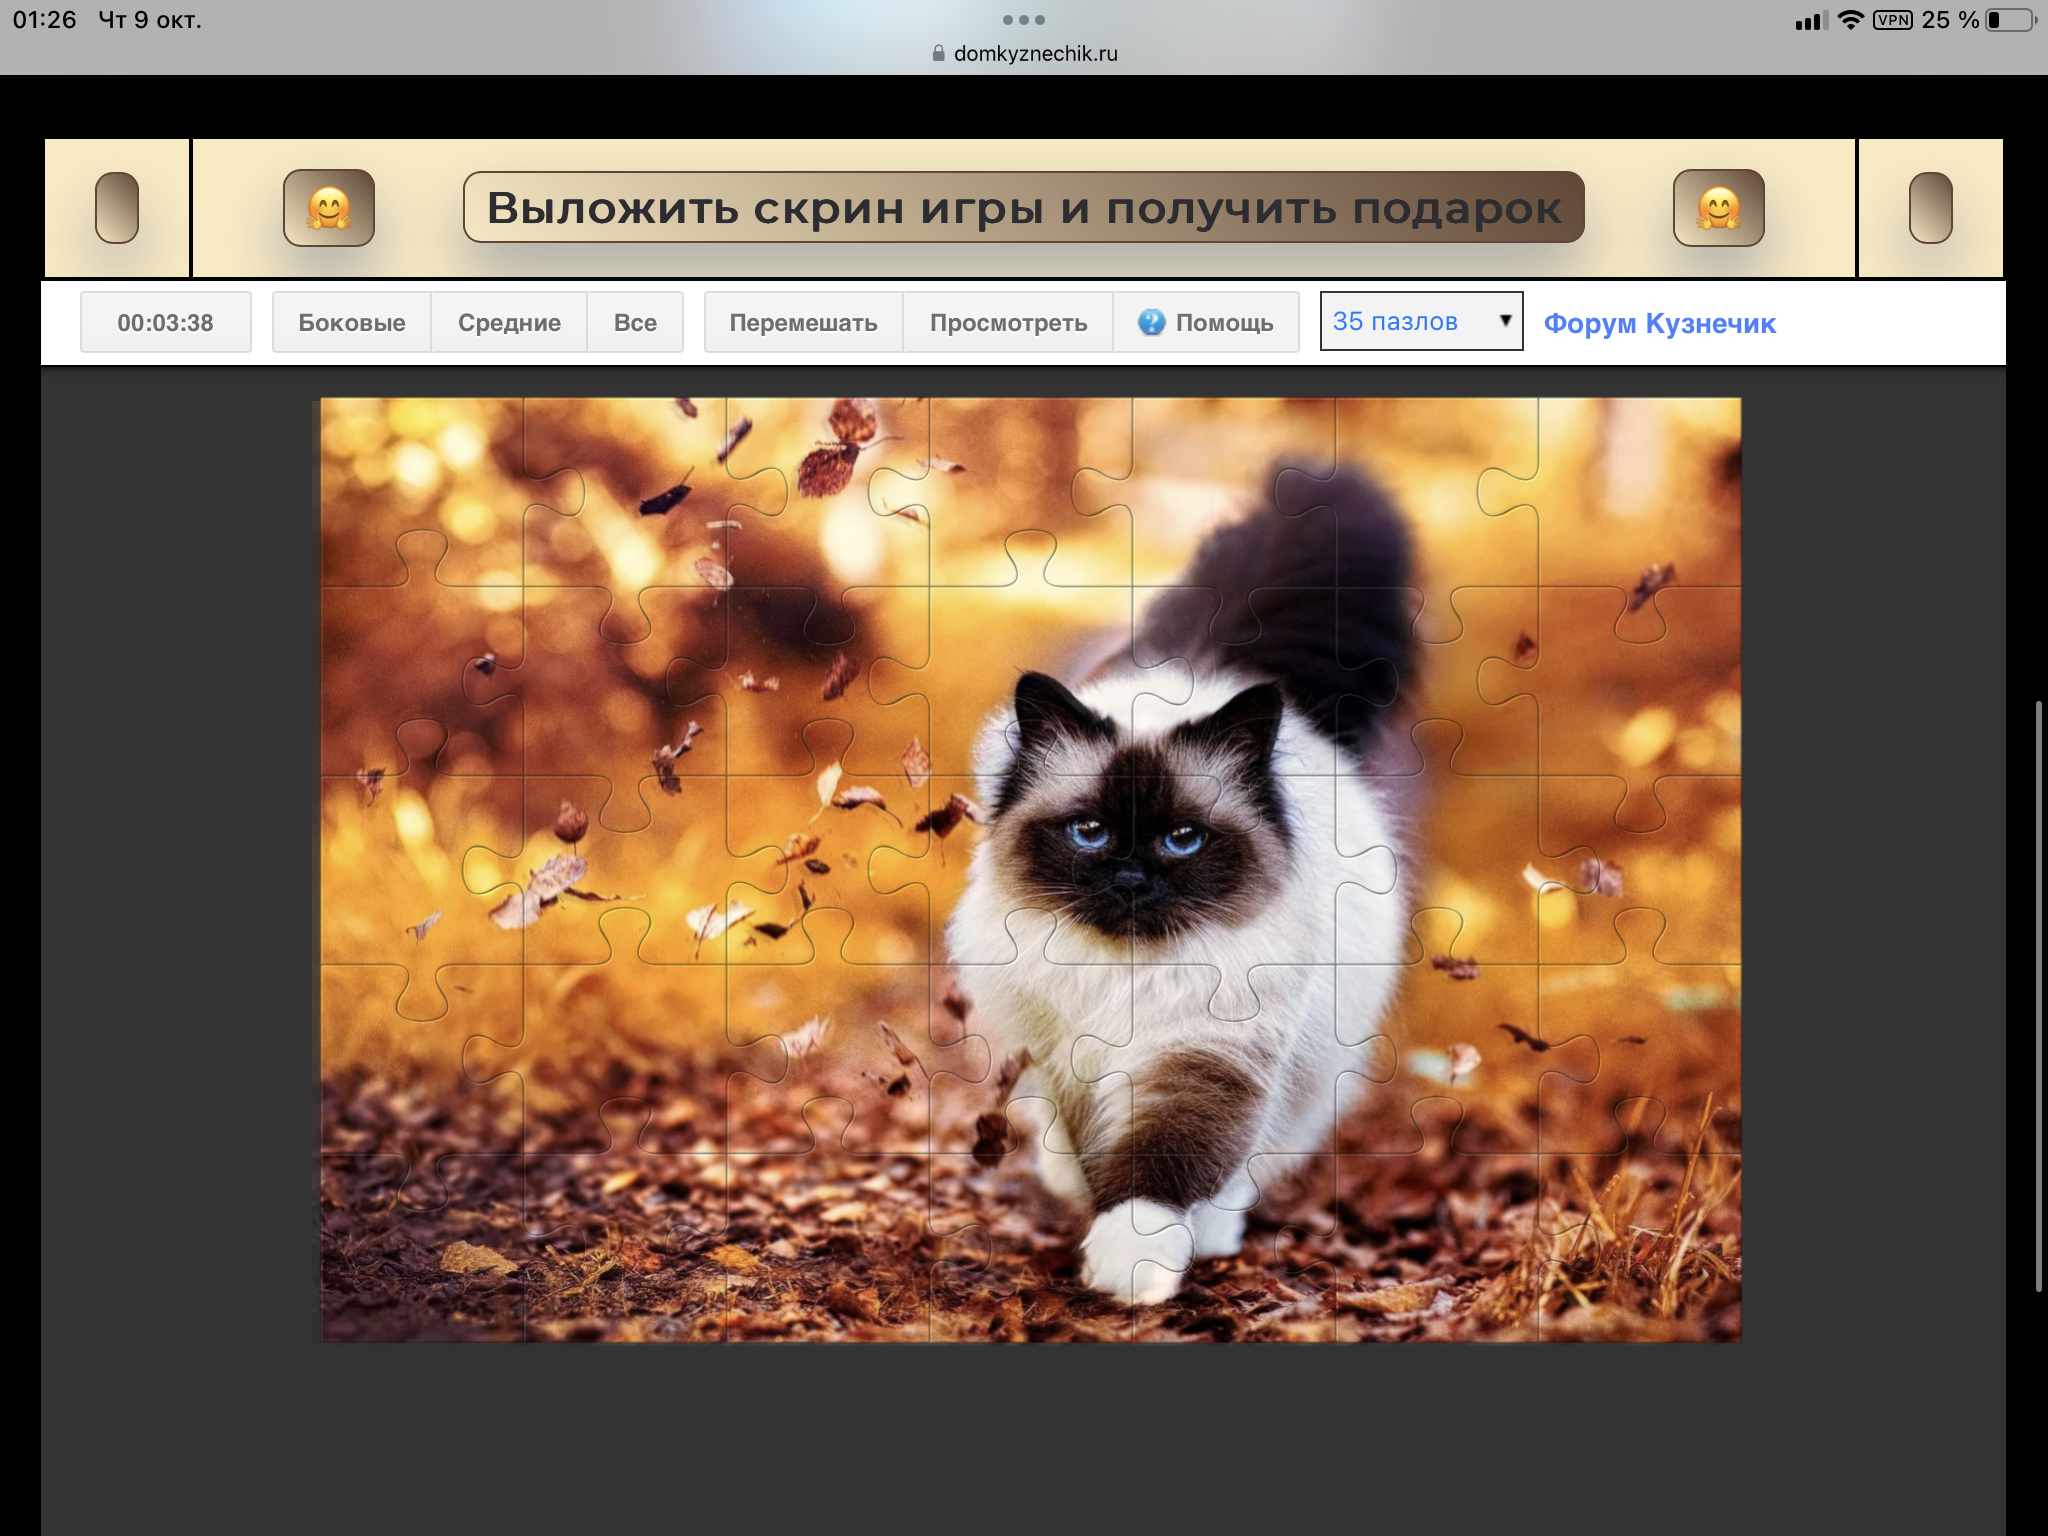The height and width of the screenshot is (1536, 2048).
Task: Click the dropdown arrow of piece count
Action: tap(1505, 321)
